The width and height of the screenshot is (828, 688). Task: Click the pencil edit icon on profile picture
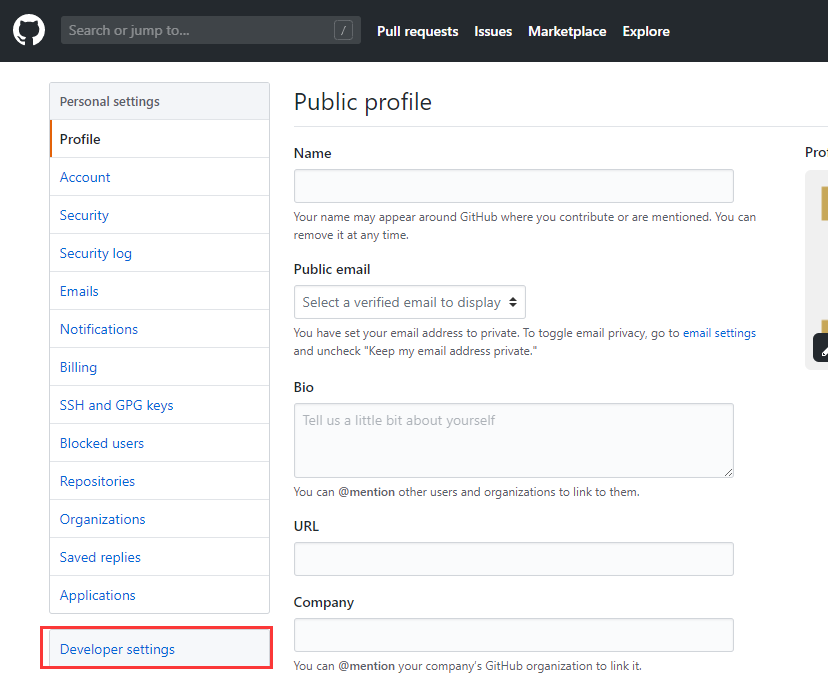coord(822,348)
